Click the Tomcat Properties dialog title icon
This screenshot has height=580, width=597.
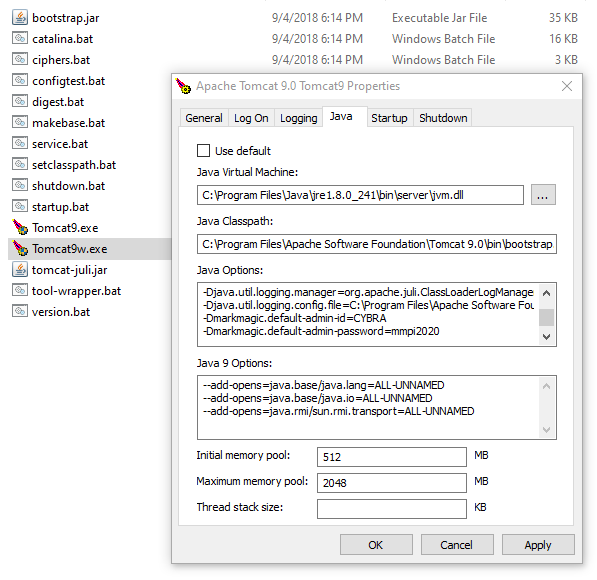pos(183,86)
